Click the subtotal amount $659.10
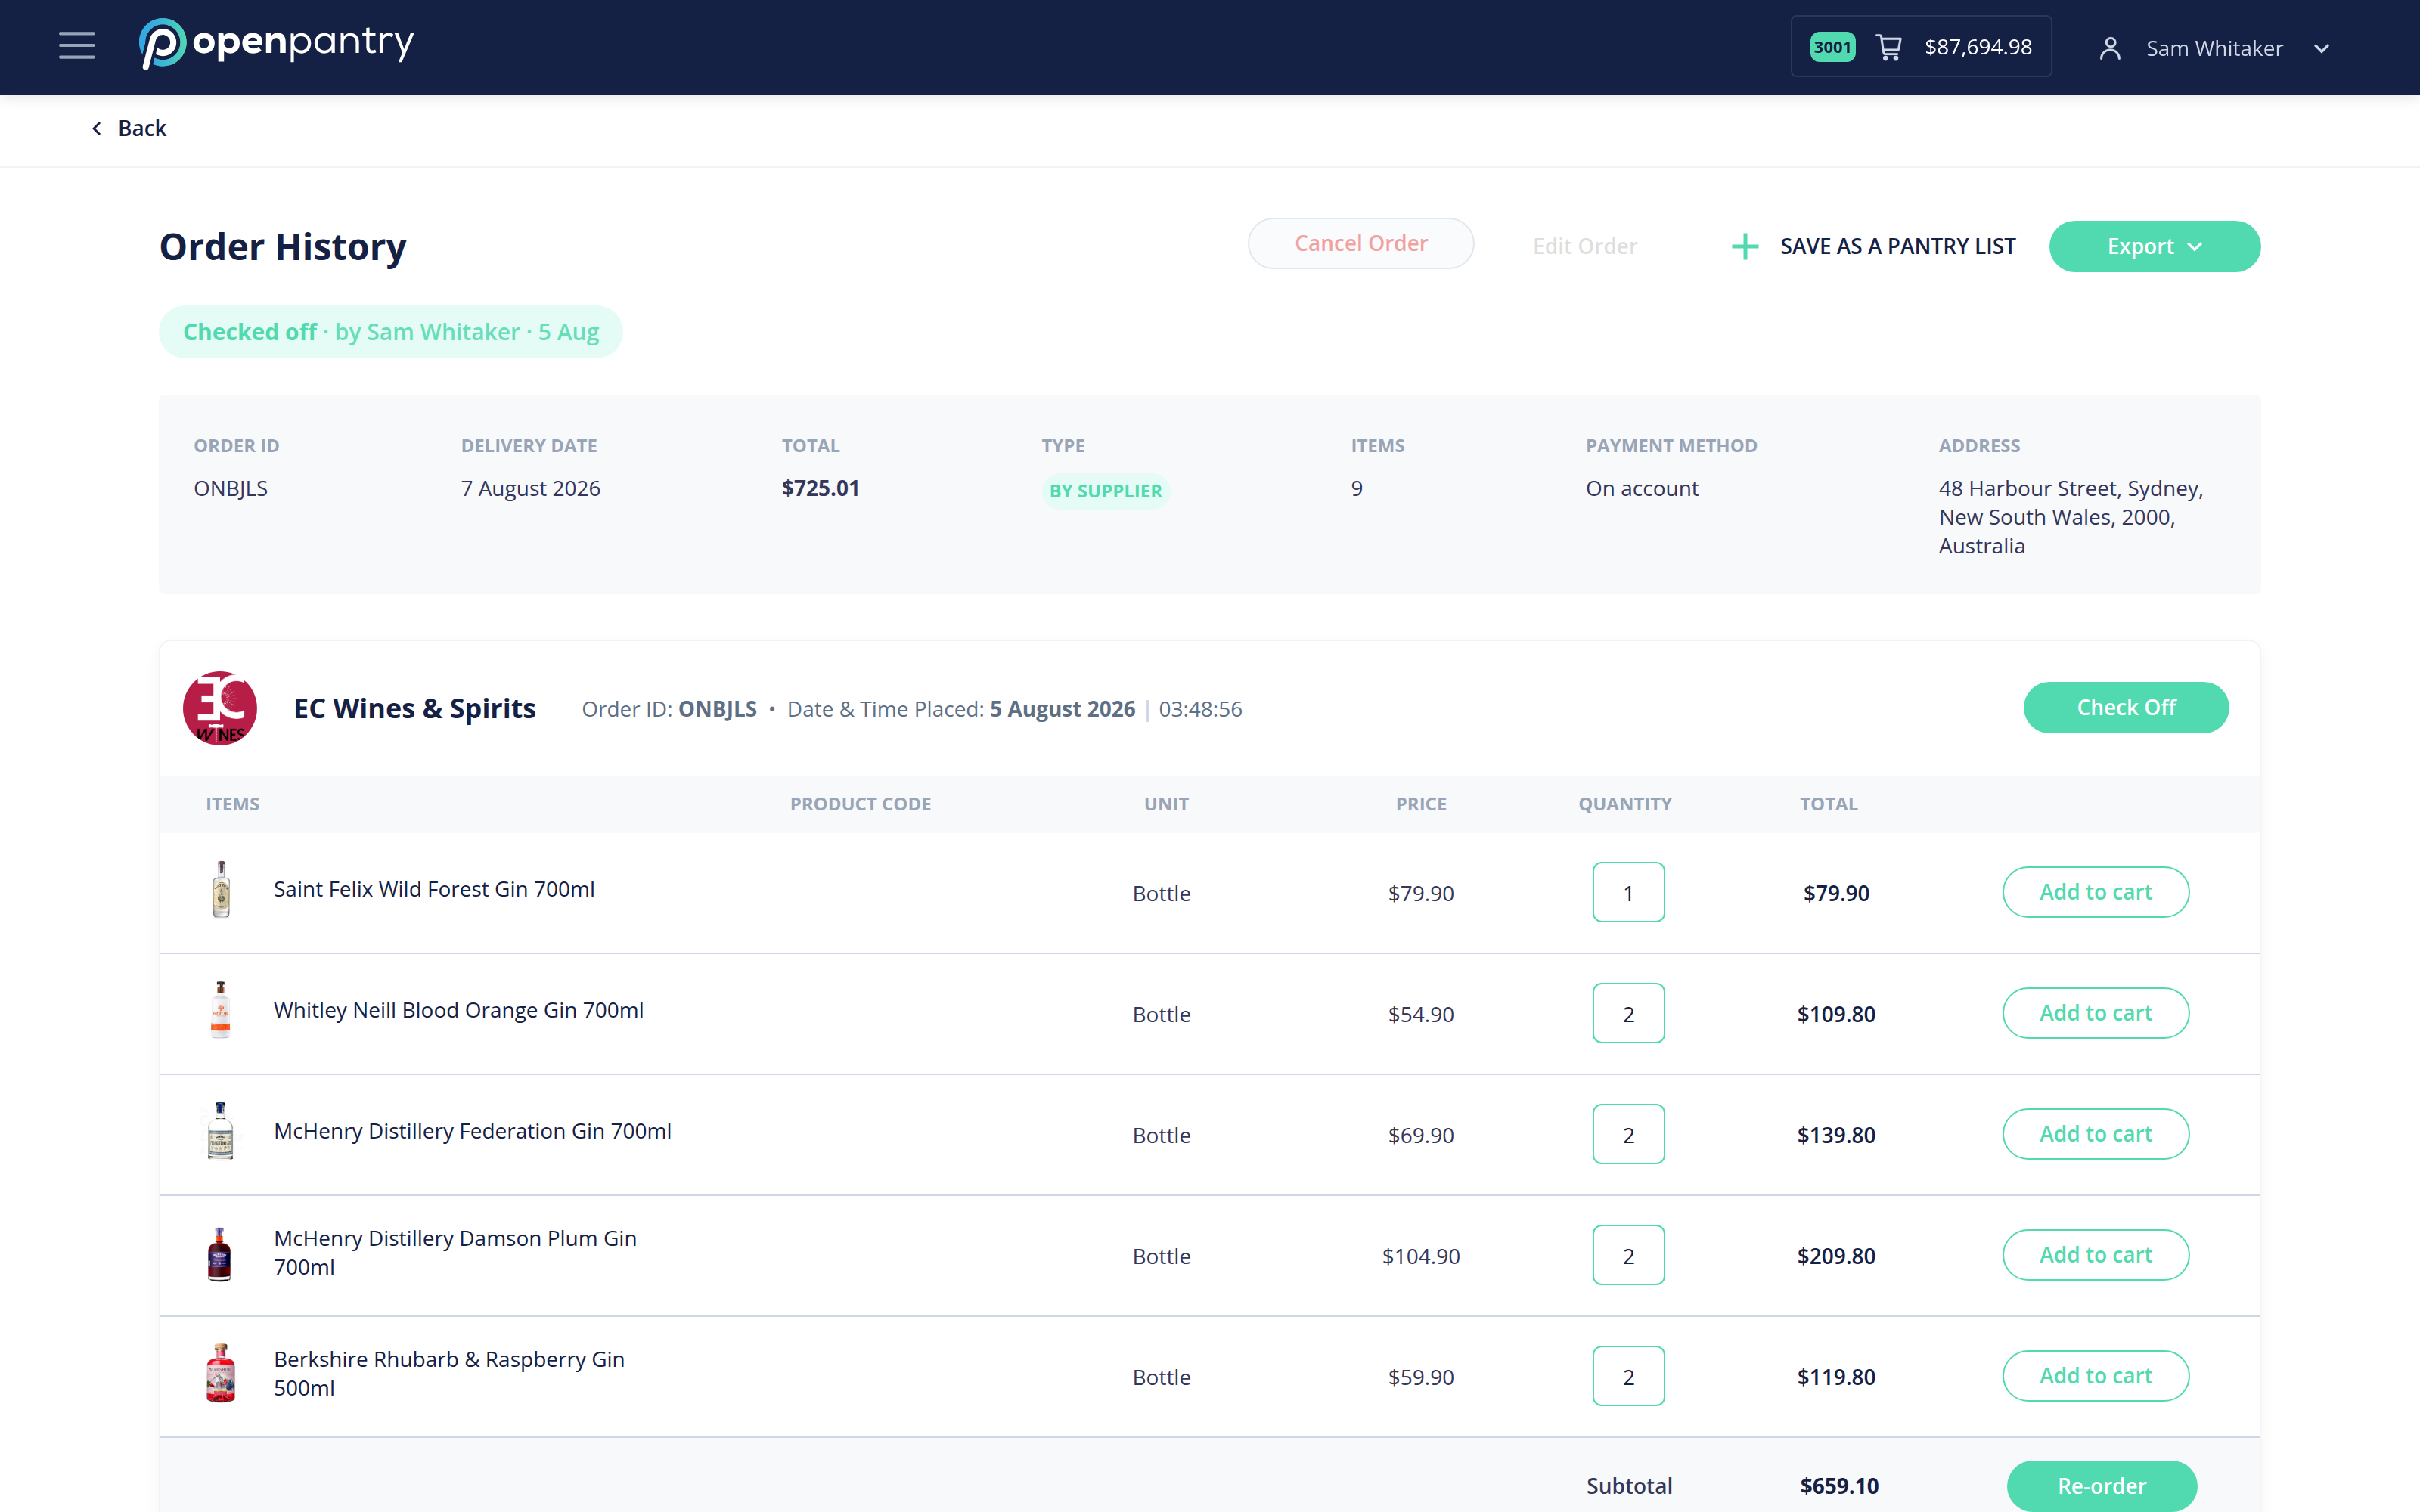 coord(1839,1486)
